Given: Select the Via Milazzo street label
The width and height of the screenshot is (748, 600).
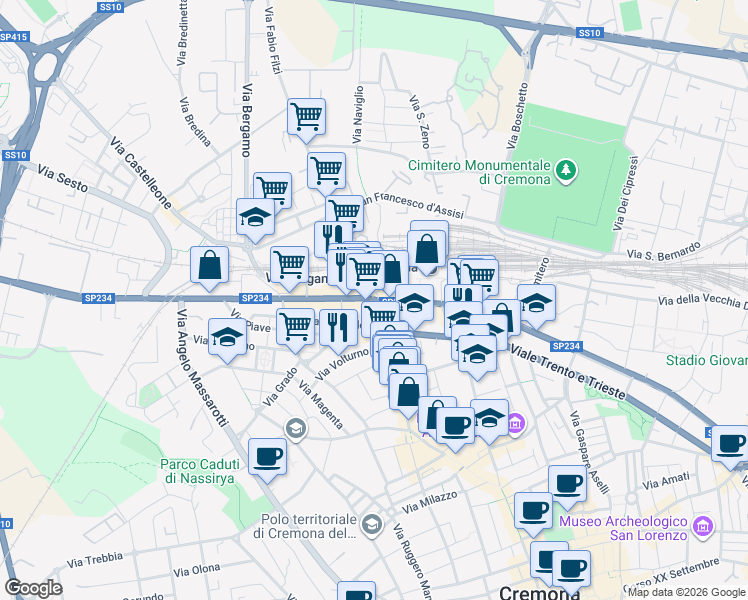Looking at the screenshot, I should tap(429, 502).
